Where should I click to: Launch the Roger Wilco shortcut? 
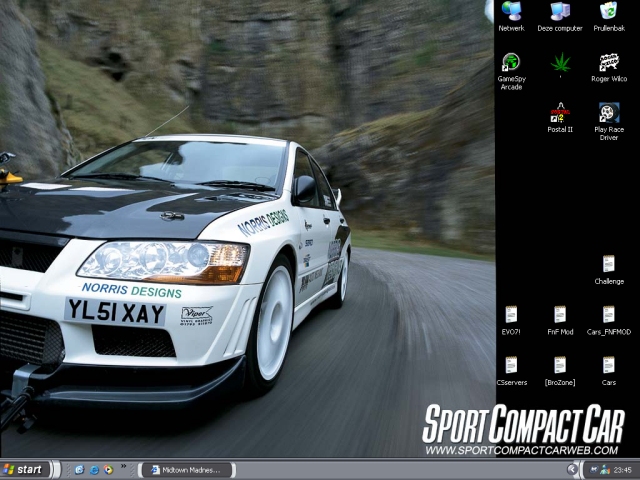608,63
